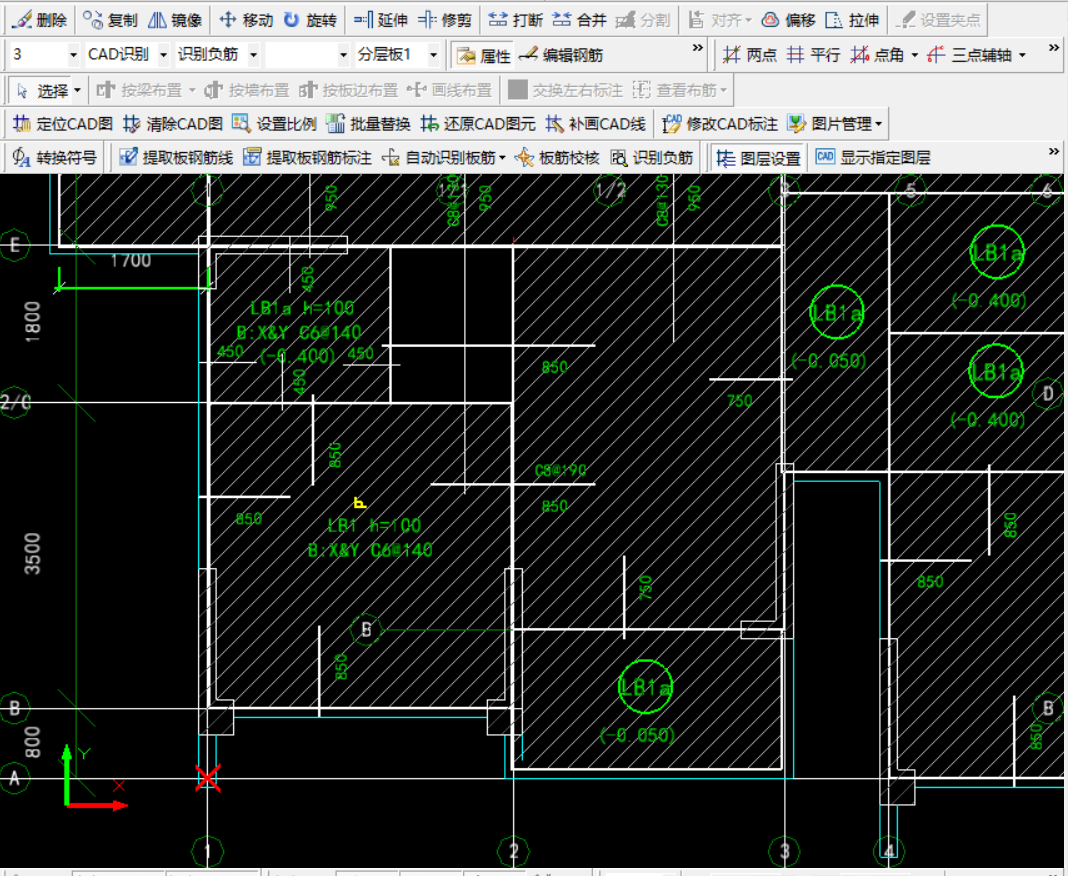Click the 合并 (merge) tool
The image size is (1068, 876).
click(x=580, y=20)
